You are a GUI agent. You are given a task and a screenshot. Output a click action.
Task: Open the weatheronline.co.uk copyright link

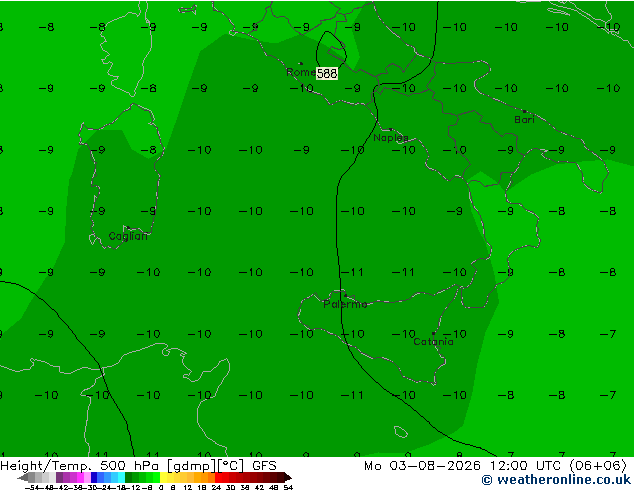click(556, 480)
